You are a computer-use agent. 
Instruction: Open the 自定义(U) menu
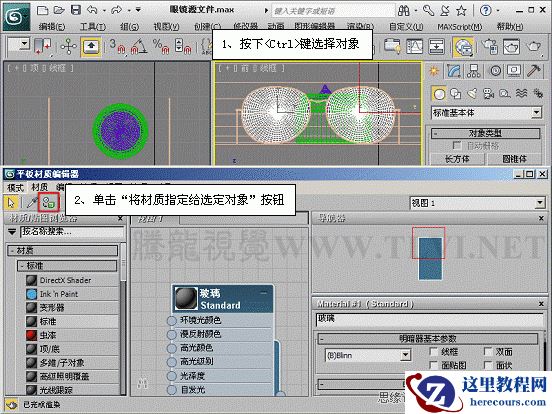click(406, 26)
